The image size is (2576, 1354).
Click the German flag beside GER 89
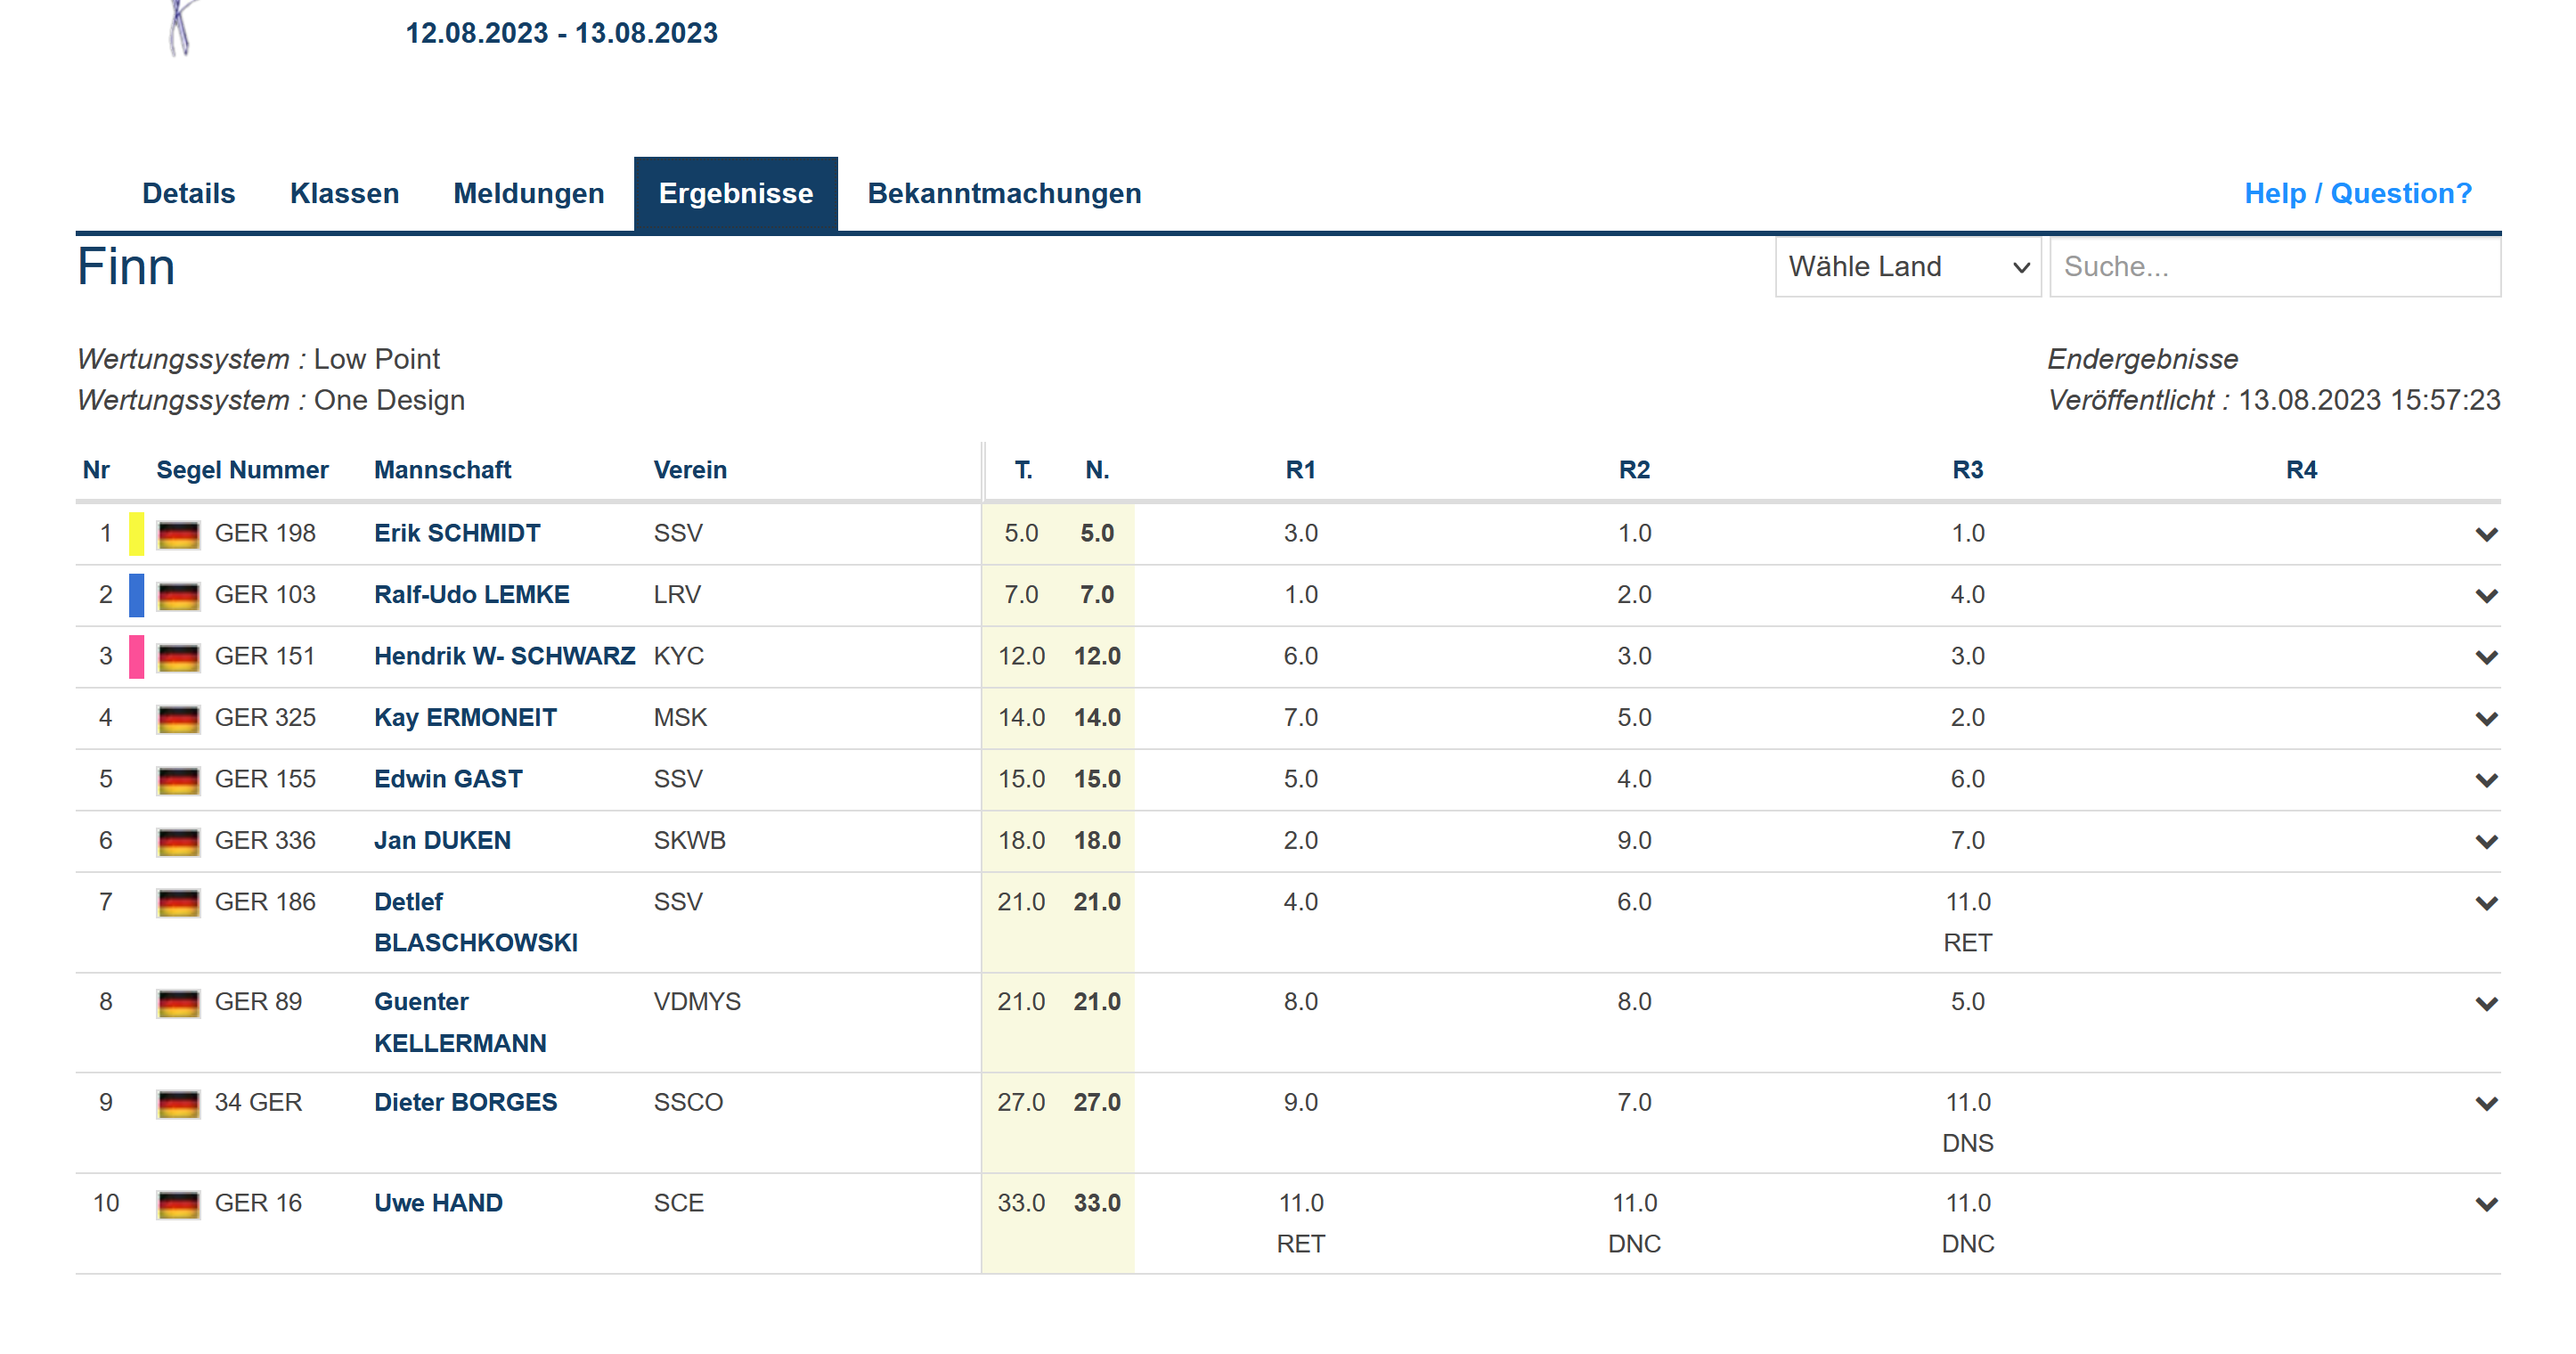coord(178,1003)
